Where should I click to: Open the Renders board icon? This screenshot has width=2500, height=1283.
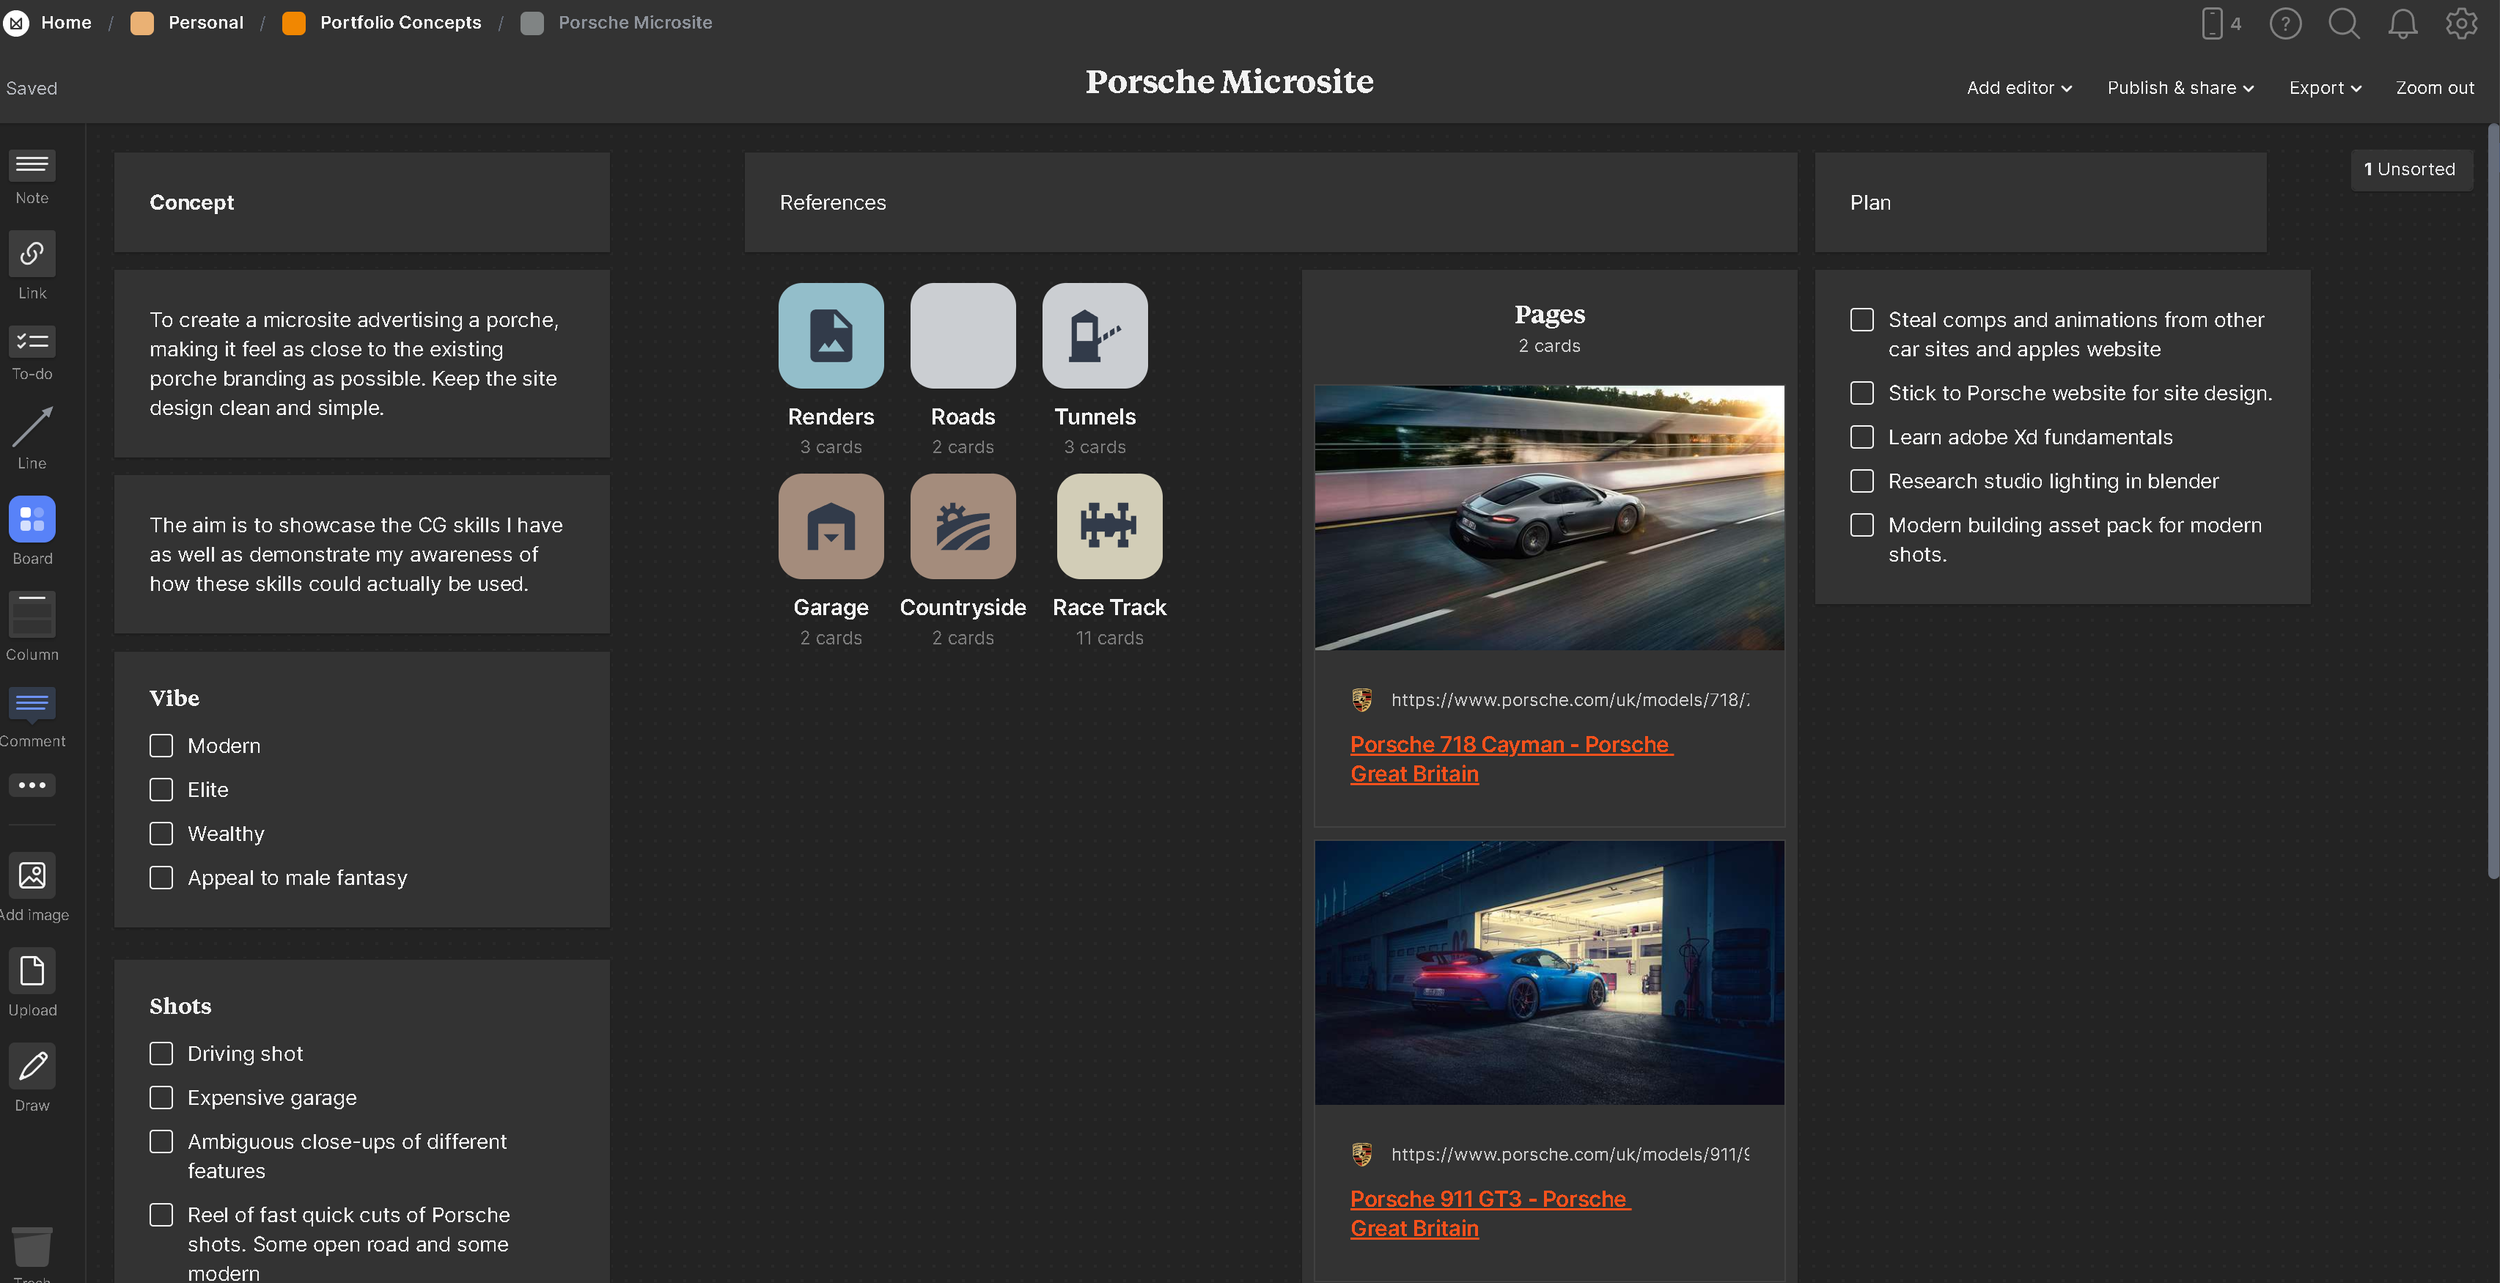pyautogui.click(x=831, y=335)
